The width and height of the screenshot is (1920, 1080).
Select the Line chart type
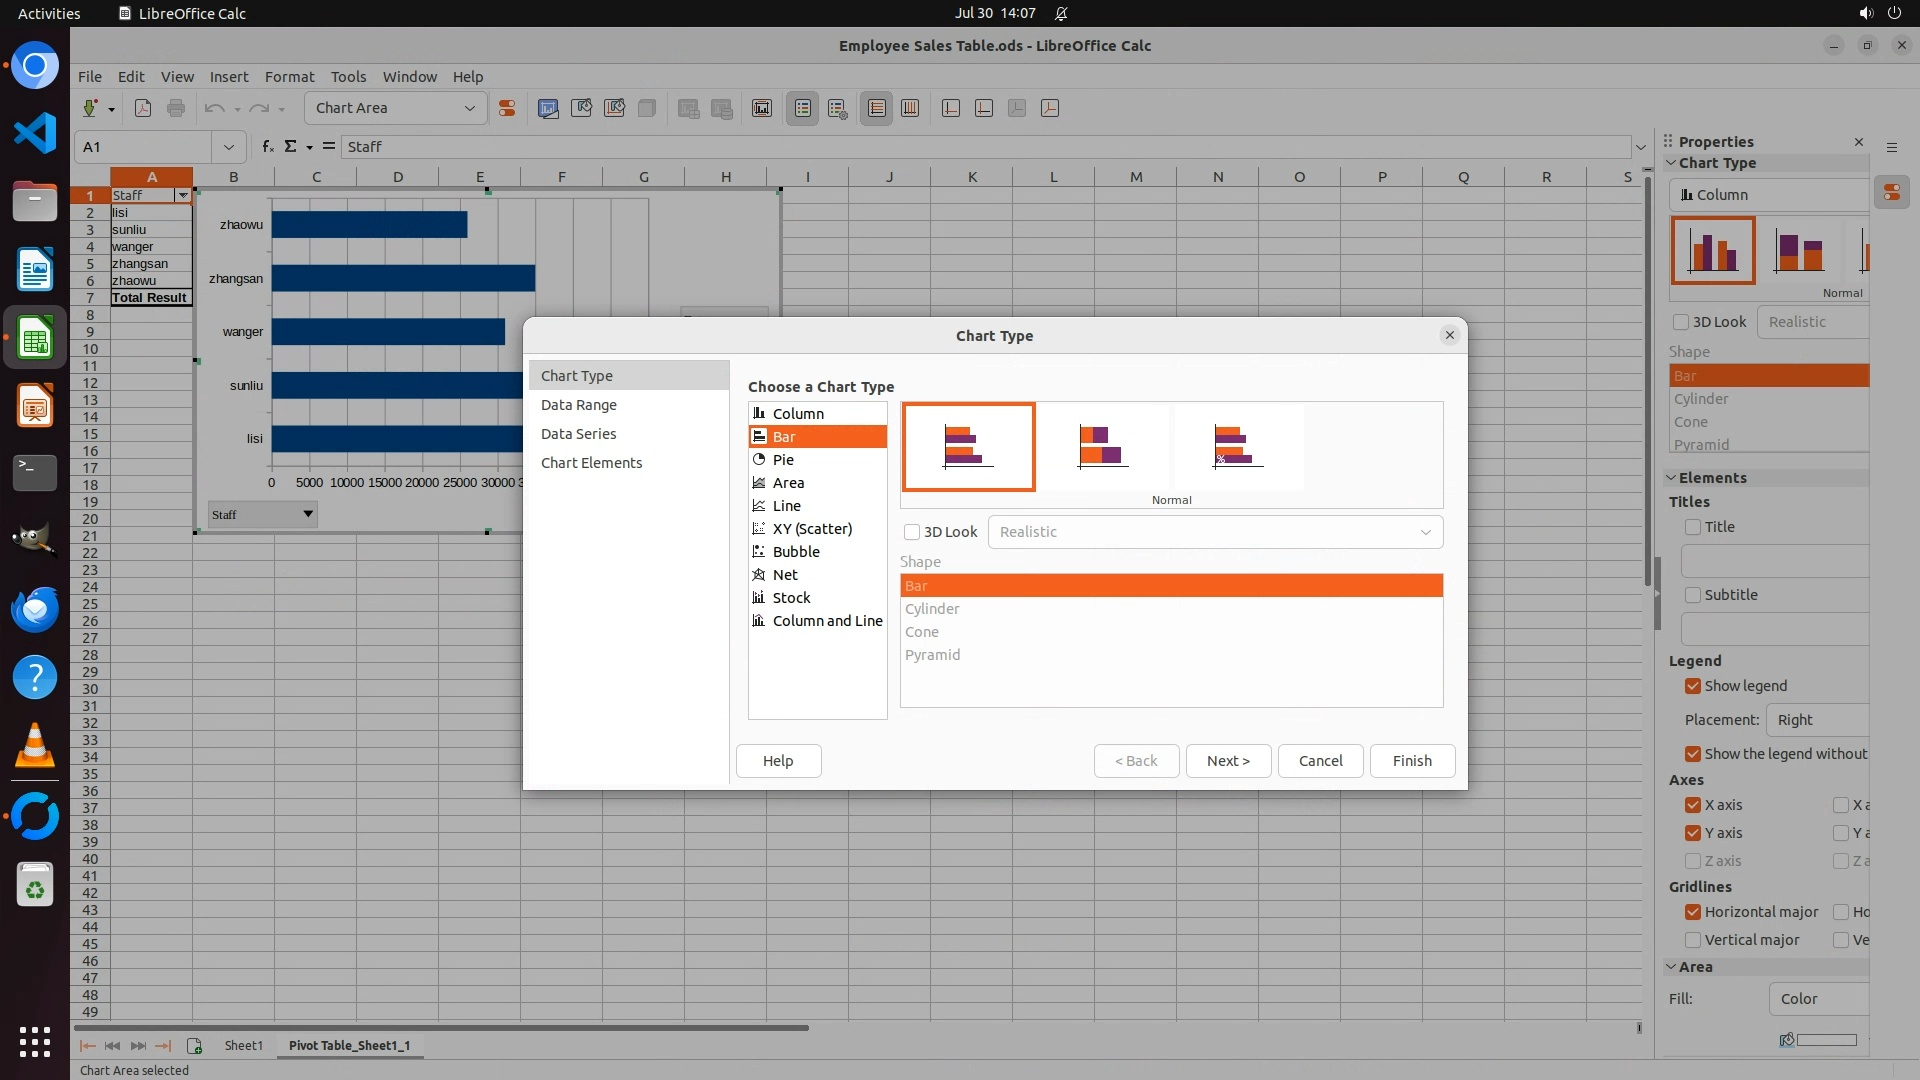(x=786, y=506)
